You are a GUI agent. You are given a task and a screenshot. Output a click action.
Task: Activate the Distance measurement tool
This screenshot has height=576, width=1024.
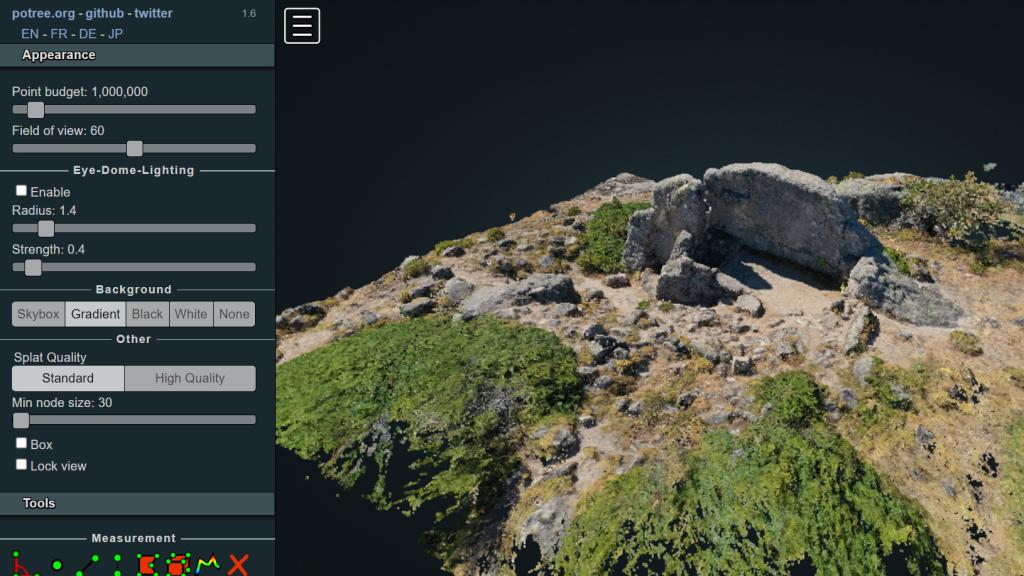[x=88, y=565]
